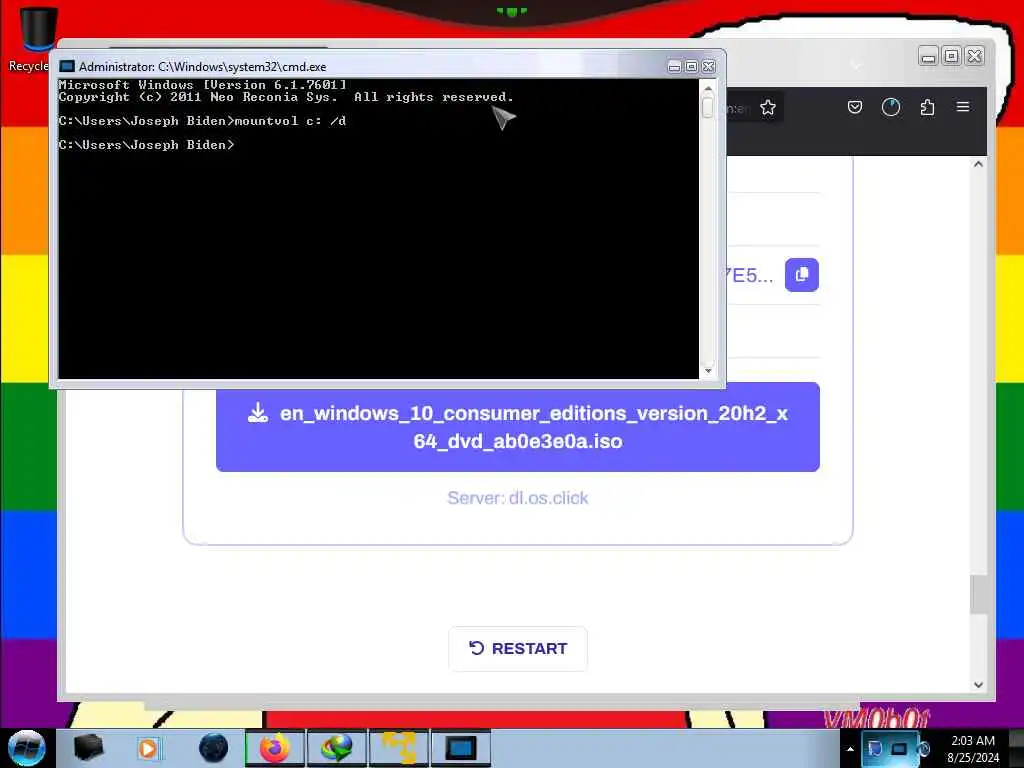Open the yellow network taskbar icon

tap(398, 748)
